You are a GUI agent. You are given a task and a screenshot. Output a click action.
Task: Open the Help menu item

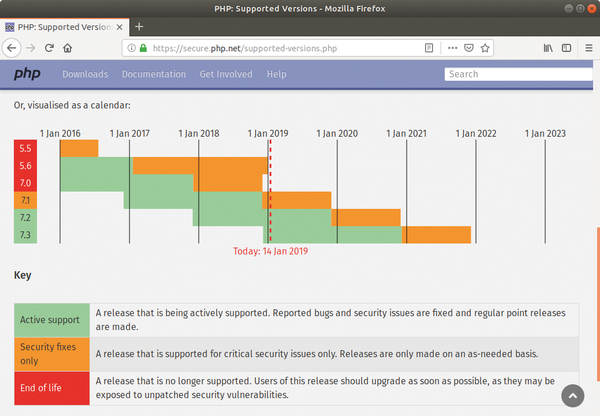pyautogui.click(x=277, y=74)
